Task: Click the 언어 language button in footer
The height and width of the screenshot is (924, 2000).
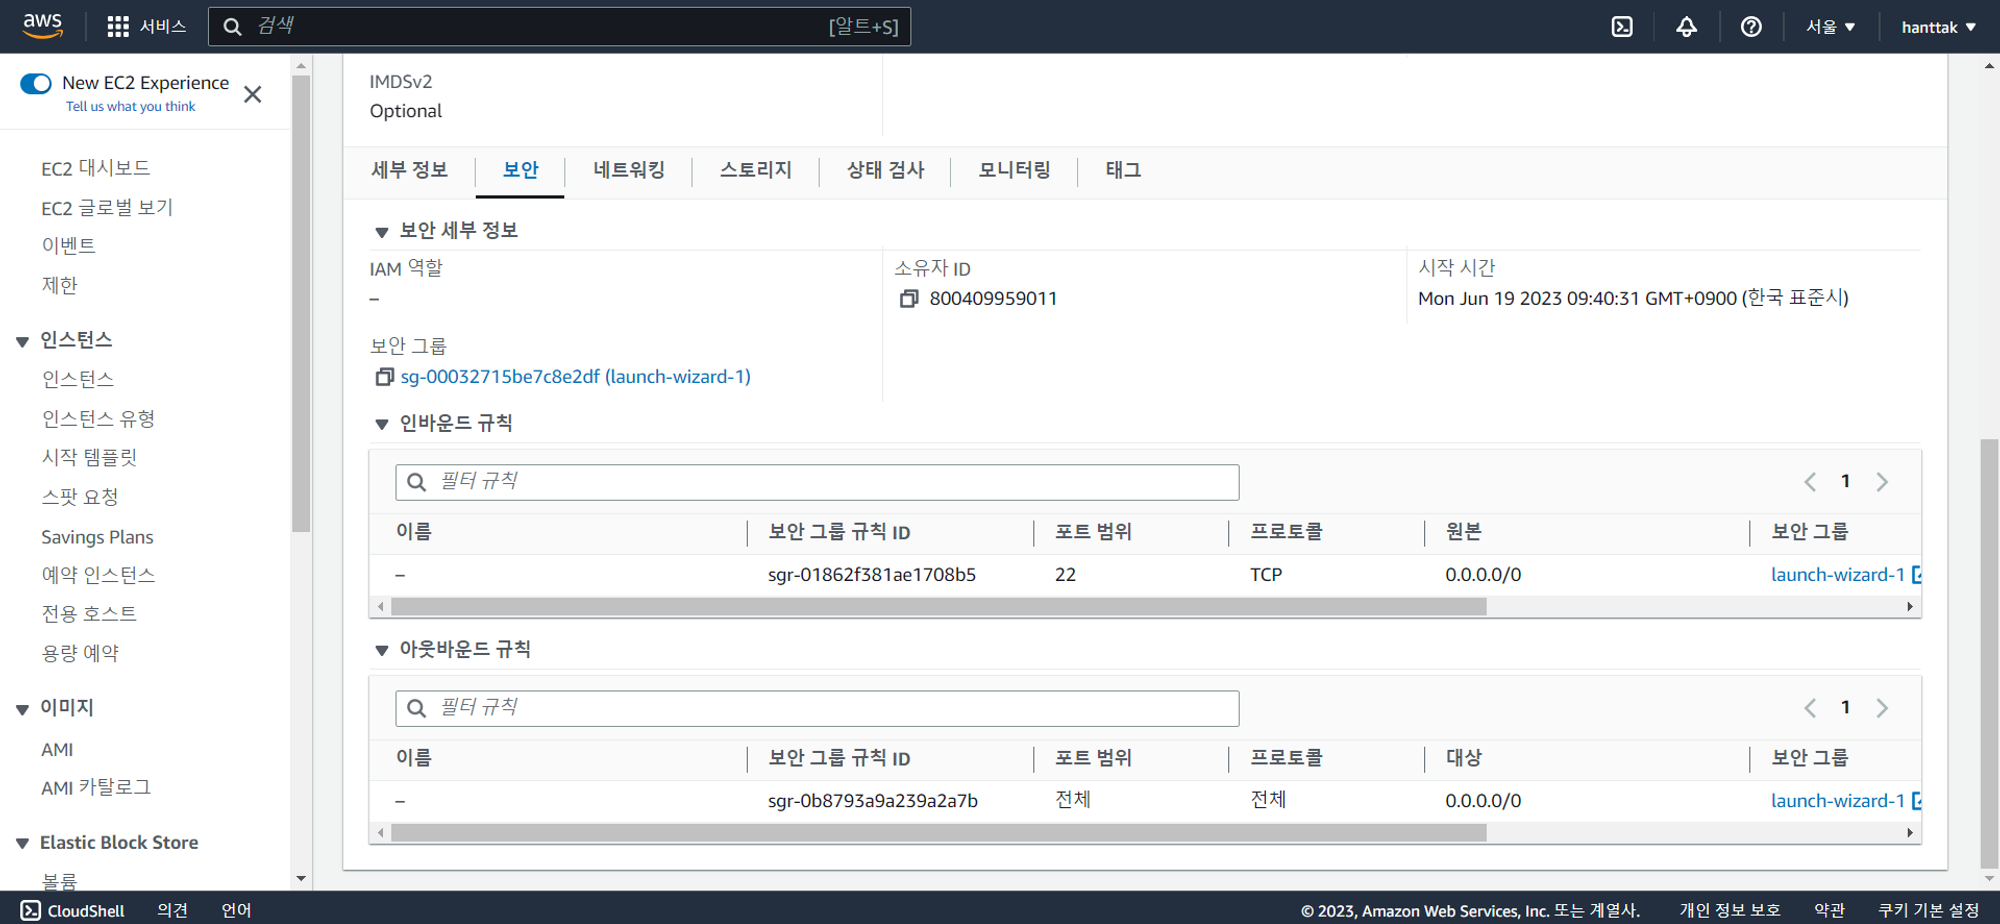Action: 236,910
